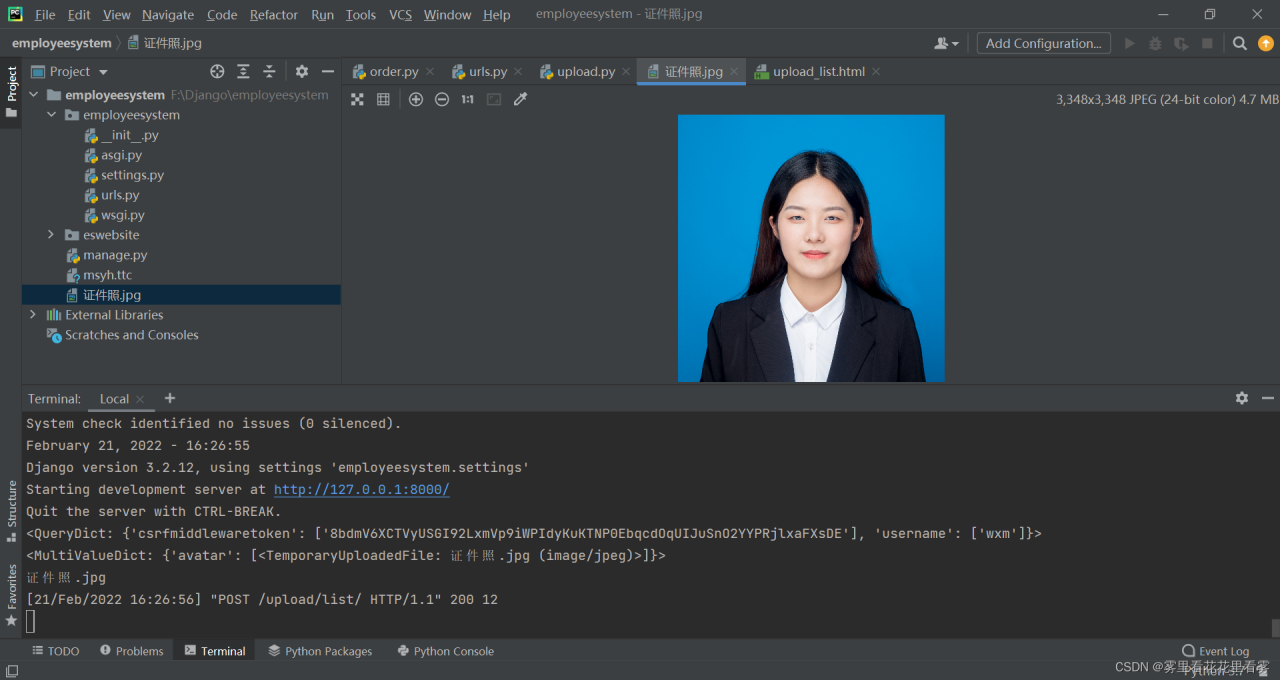The height and width of the screenshot is (680, 1280).
Task: Zoom in on the image preview
Action: [x=416, y=99]
